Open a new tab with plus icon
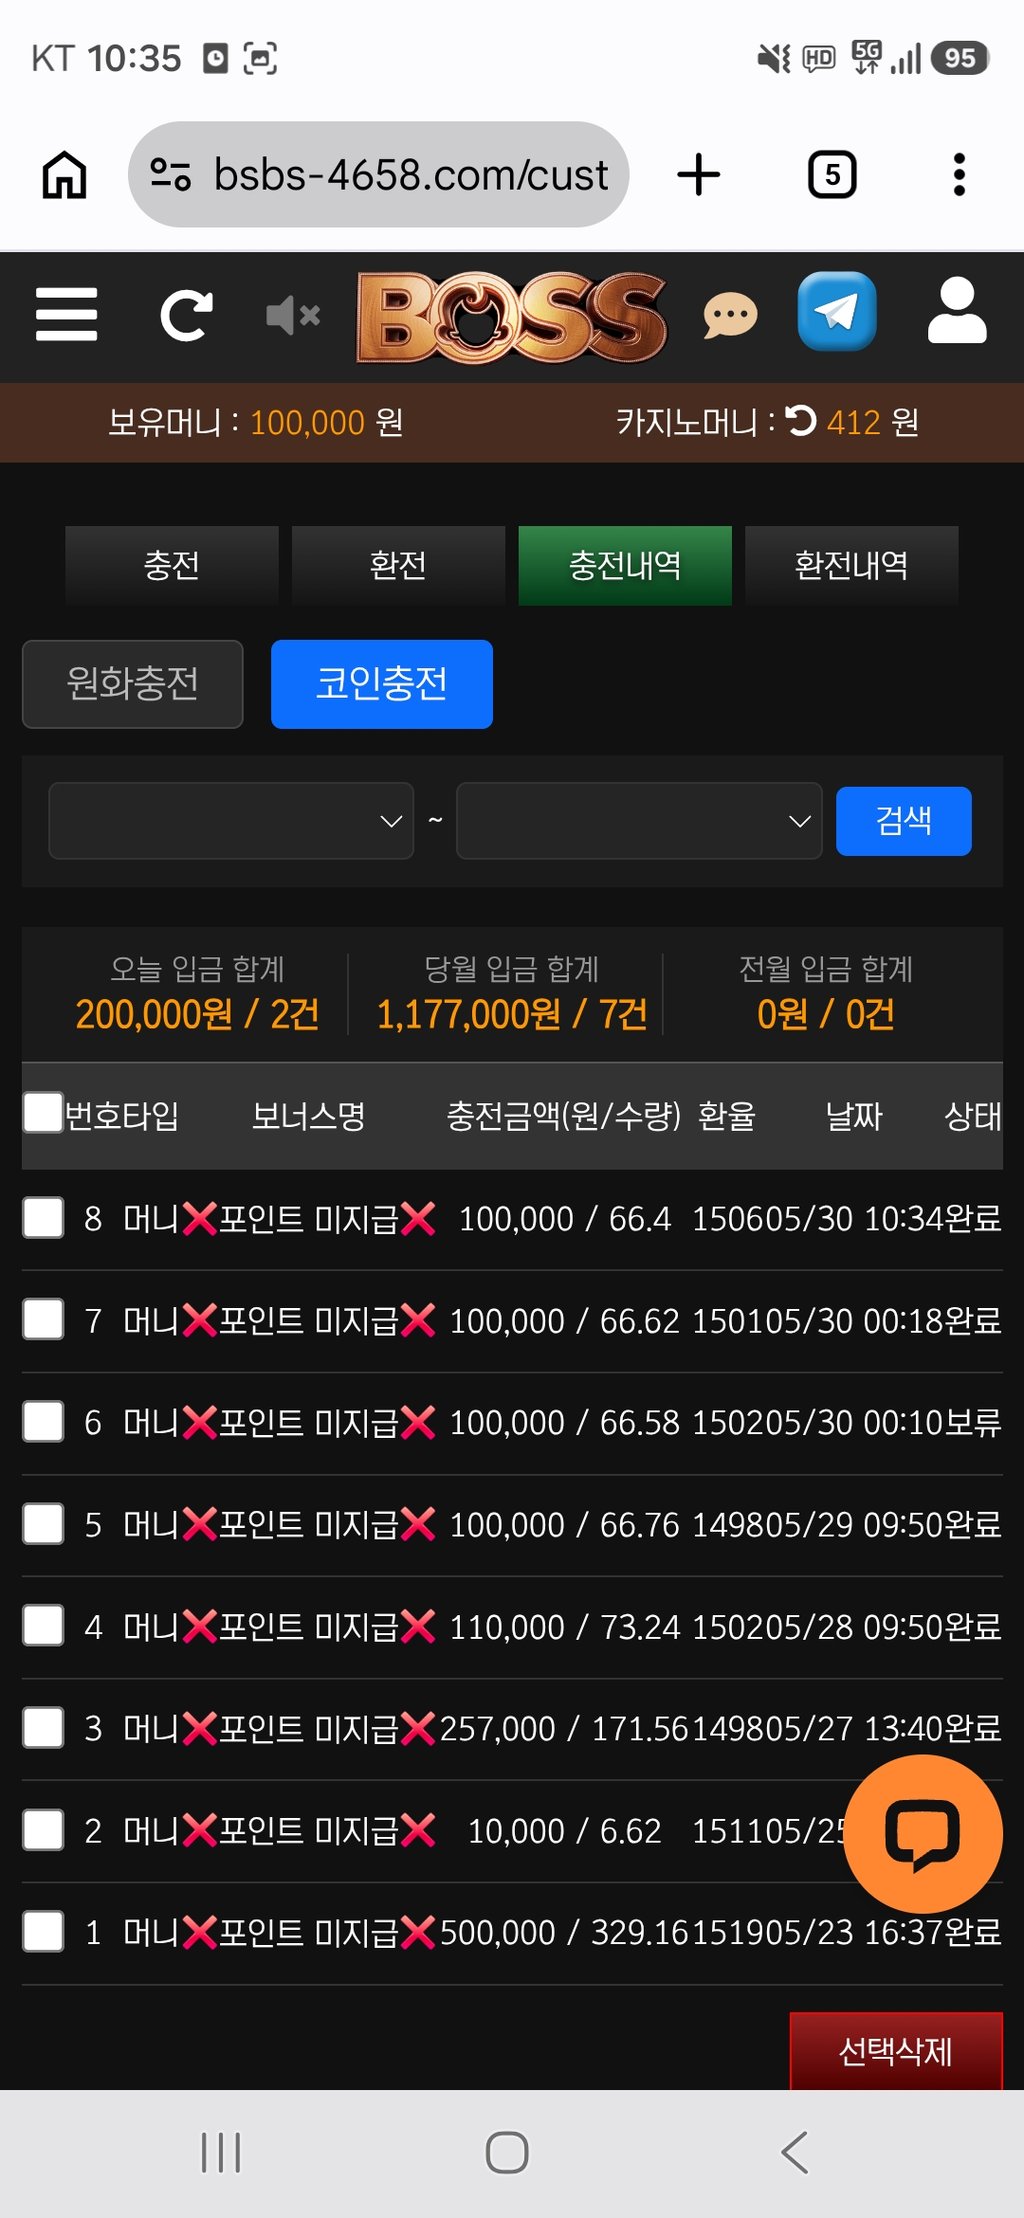Image resolution: width=1024 pixels, height=2218 pixels. [x=699, y=175]
